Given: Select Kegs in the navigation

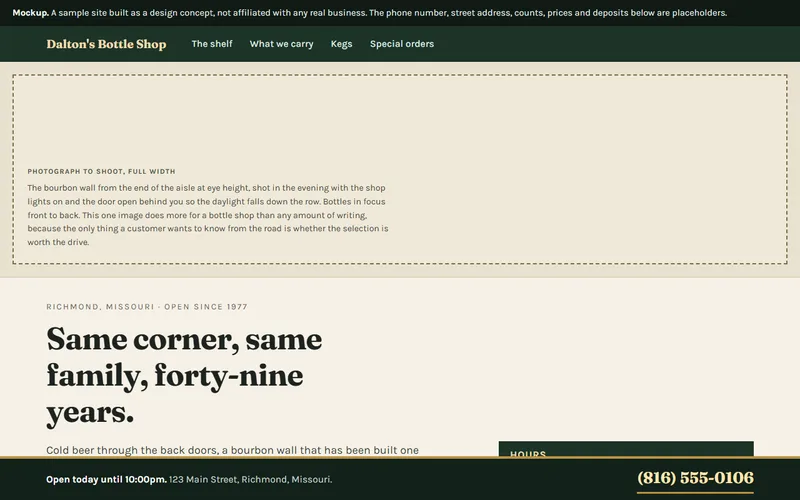Looking at the screenshot, I should tap(341, 44).
